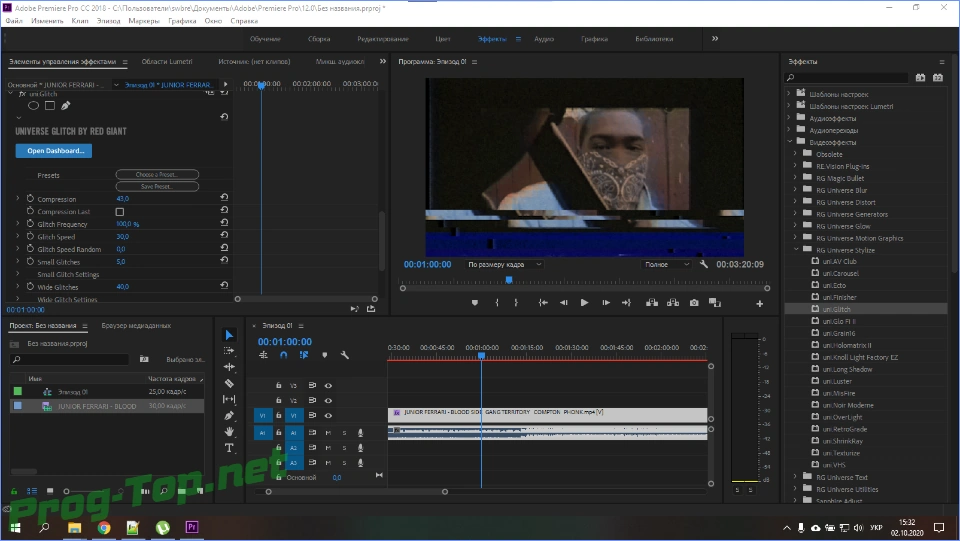Image resolution: width=960 pixels, height=541 pixels.
Task: Expand Small Glitch Settings group
Action: point(18,274)
